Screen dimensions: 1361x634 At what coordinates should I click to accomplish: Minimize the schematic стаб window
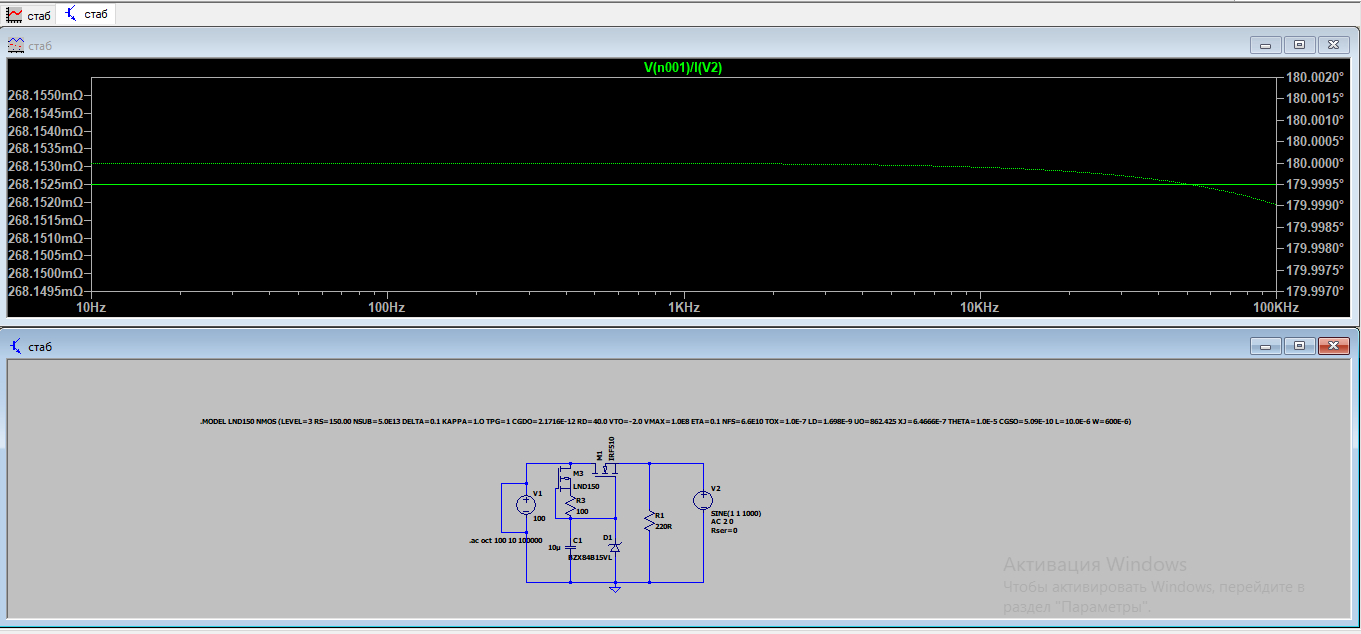pyautogui.click(x=1266, y=346)
